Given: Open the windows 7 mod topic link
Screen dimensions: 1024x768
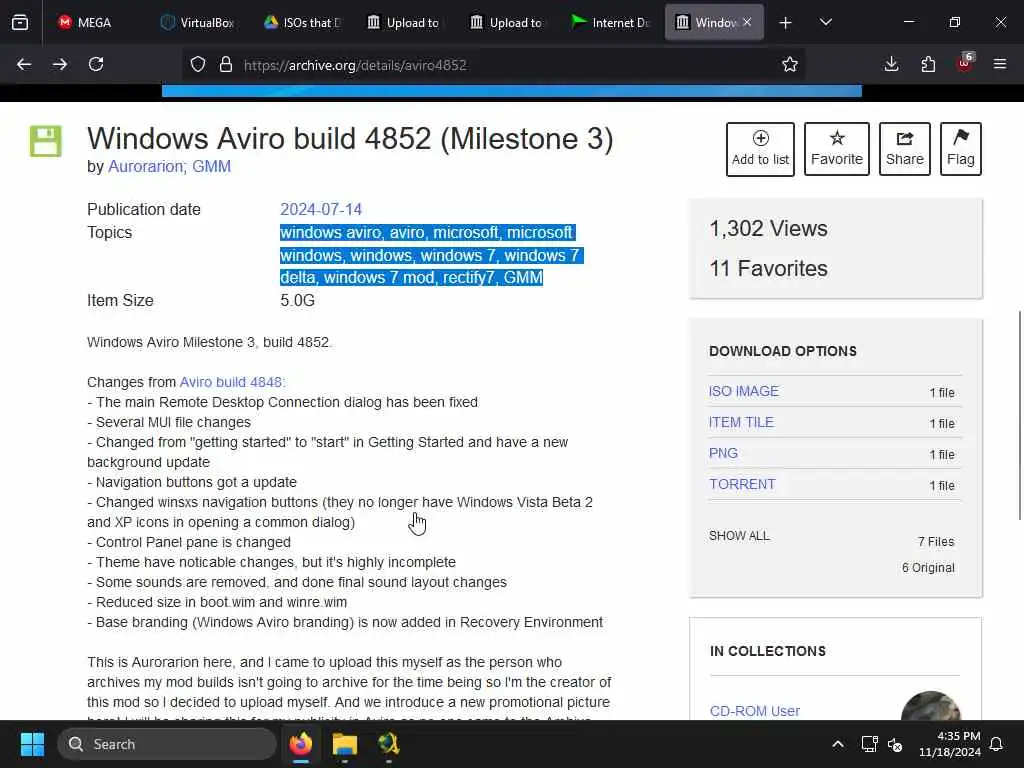Looking at the screenshot, I should click(x=379, y=278).
